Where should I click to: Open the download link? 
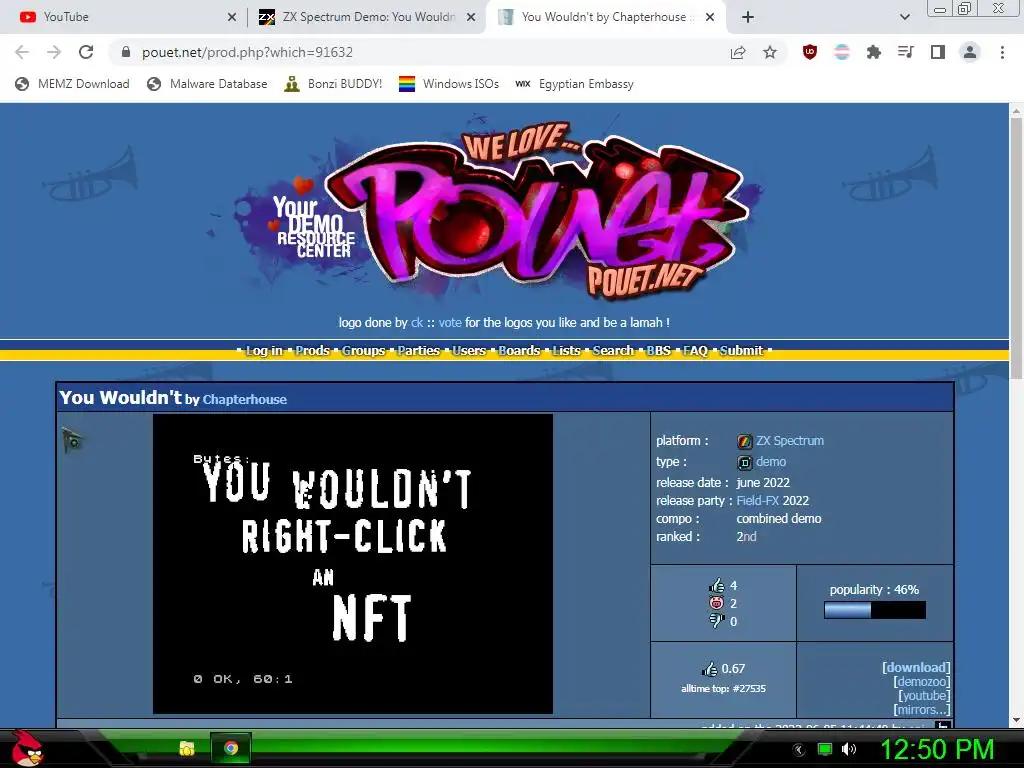pyautogui.click(x=916, y=667)
